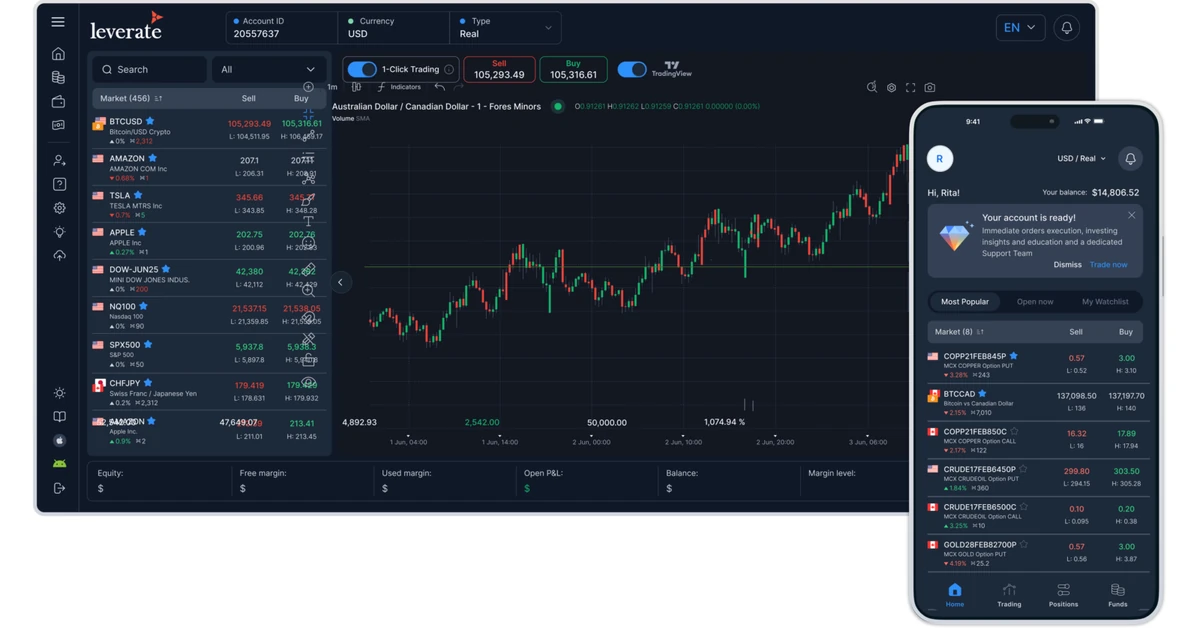1200x628 pixels.
Task: Switch to the My Watchlist tab
Action: (1105, 301)
